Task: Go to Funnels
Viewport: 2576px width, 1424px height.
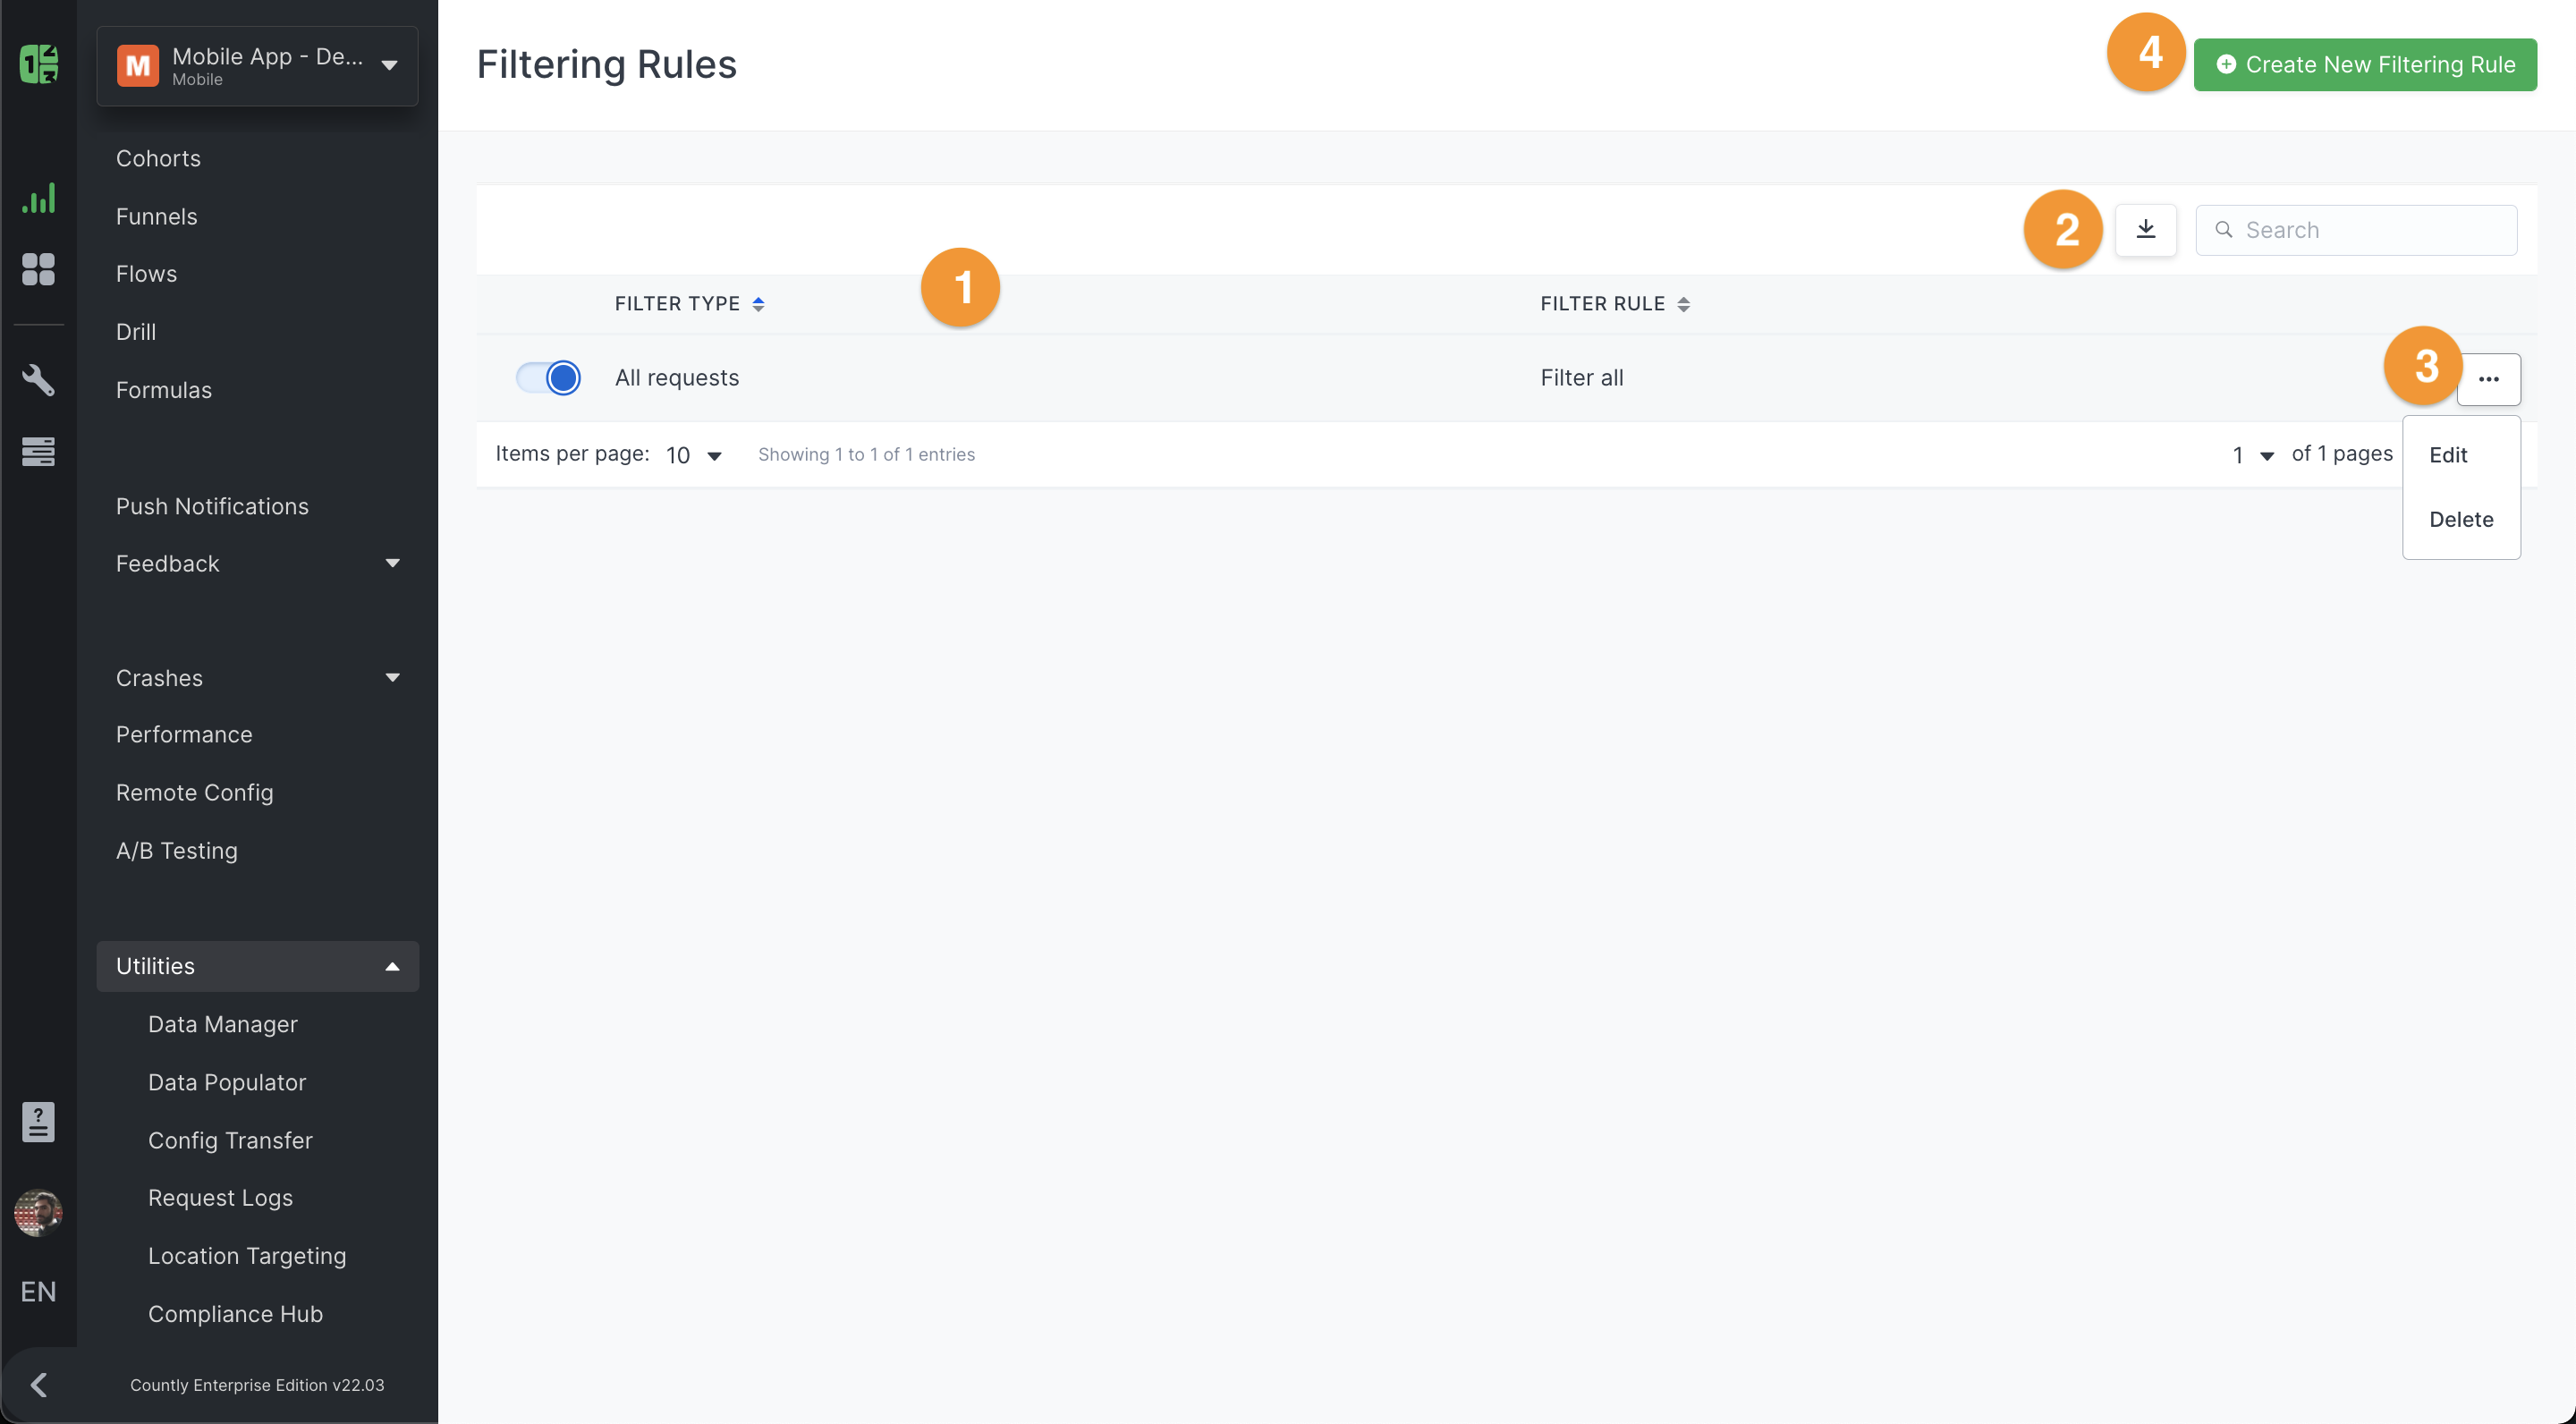Action: 157,216
